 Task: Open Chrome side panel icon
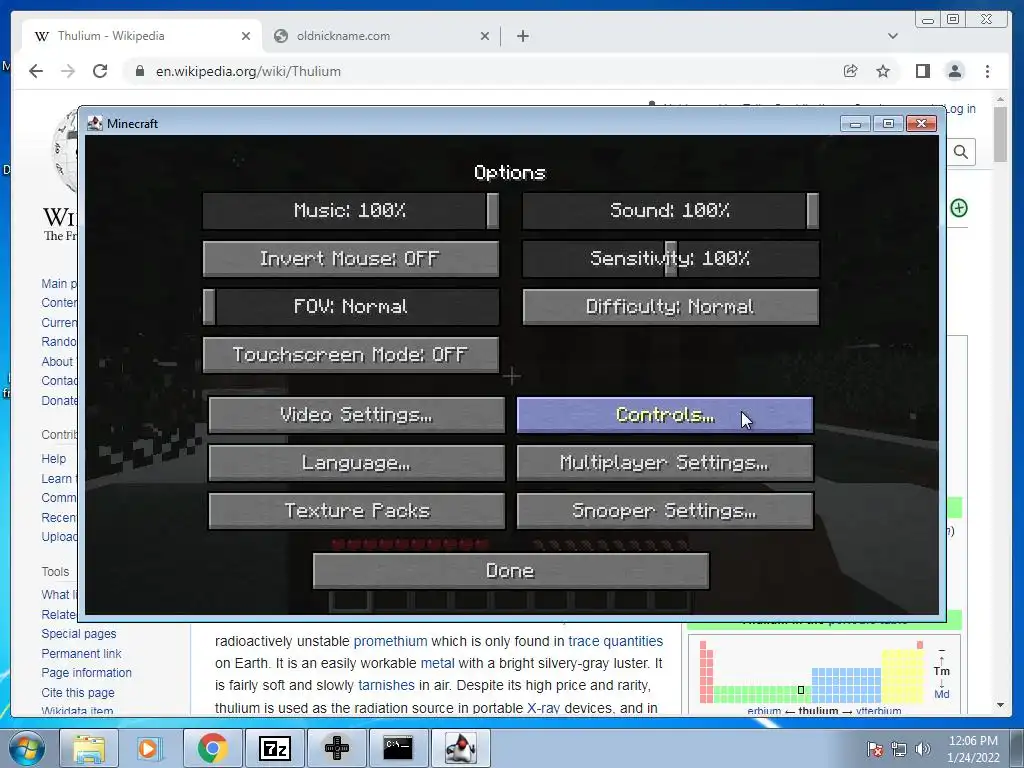pyautogui.click(x=923, y=71)
